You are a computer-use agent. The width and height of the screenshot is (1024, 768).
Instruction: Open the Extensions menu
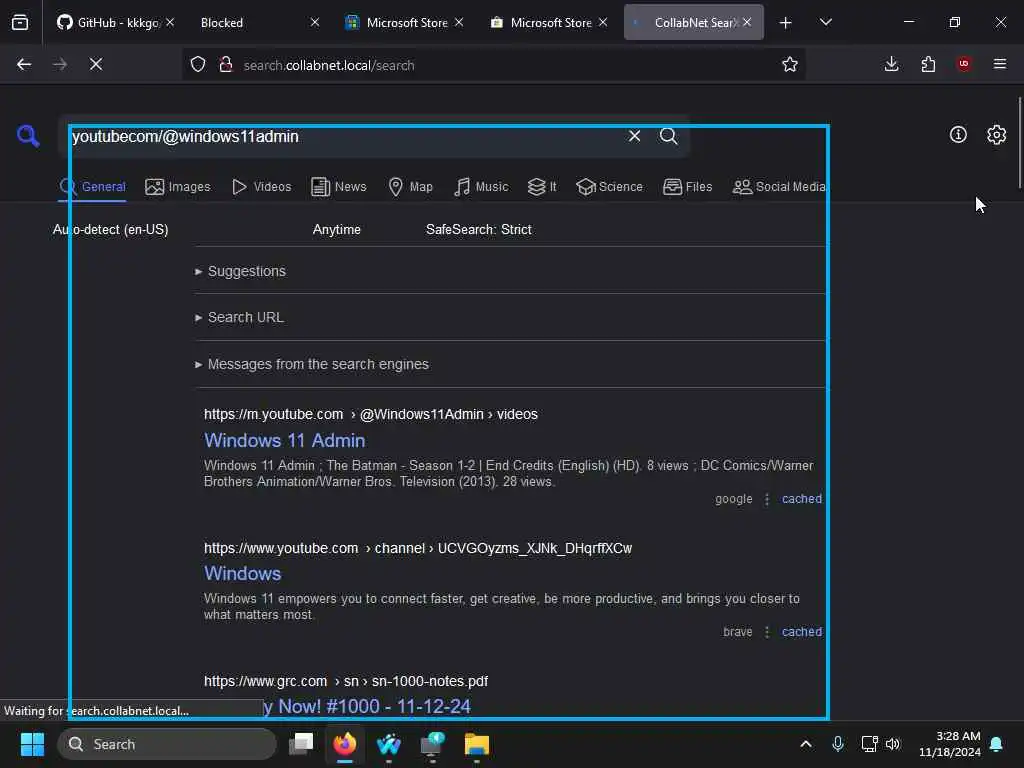tap(928, 64)
